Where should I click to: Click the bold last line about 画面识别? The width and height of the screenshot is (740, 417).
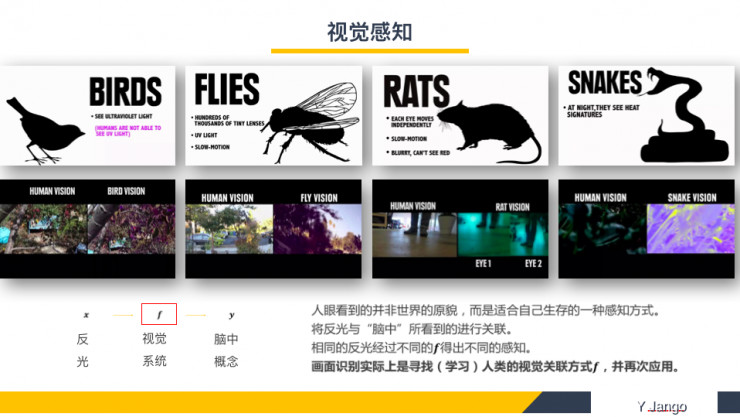495,367
